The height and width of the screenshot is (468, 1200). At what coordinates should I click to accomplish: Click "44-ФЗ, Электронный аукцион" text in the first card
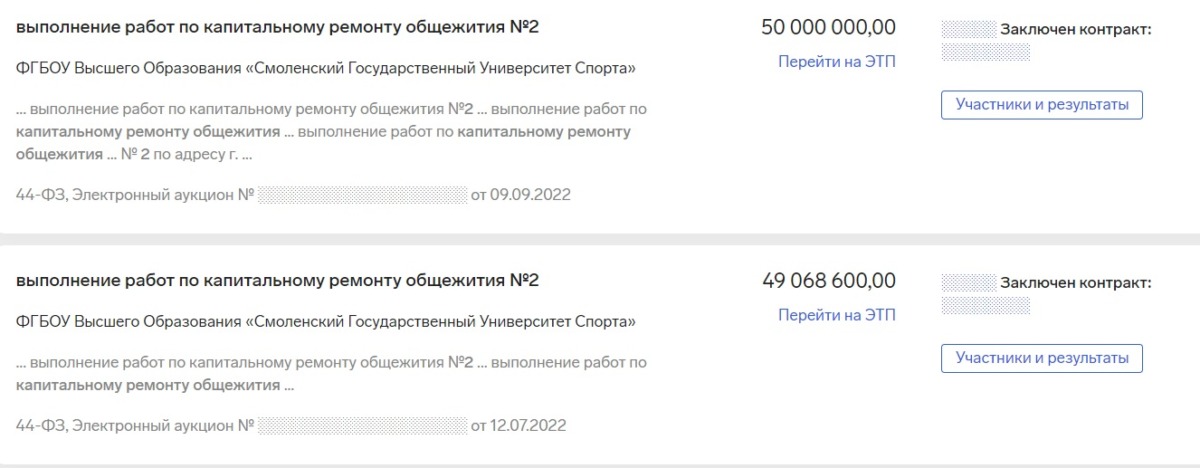[124, 195]
